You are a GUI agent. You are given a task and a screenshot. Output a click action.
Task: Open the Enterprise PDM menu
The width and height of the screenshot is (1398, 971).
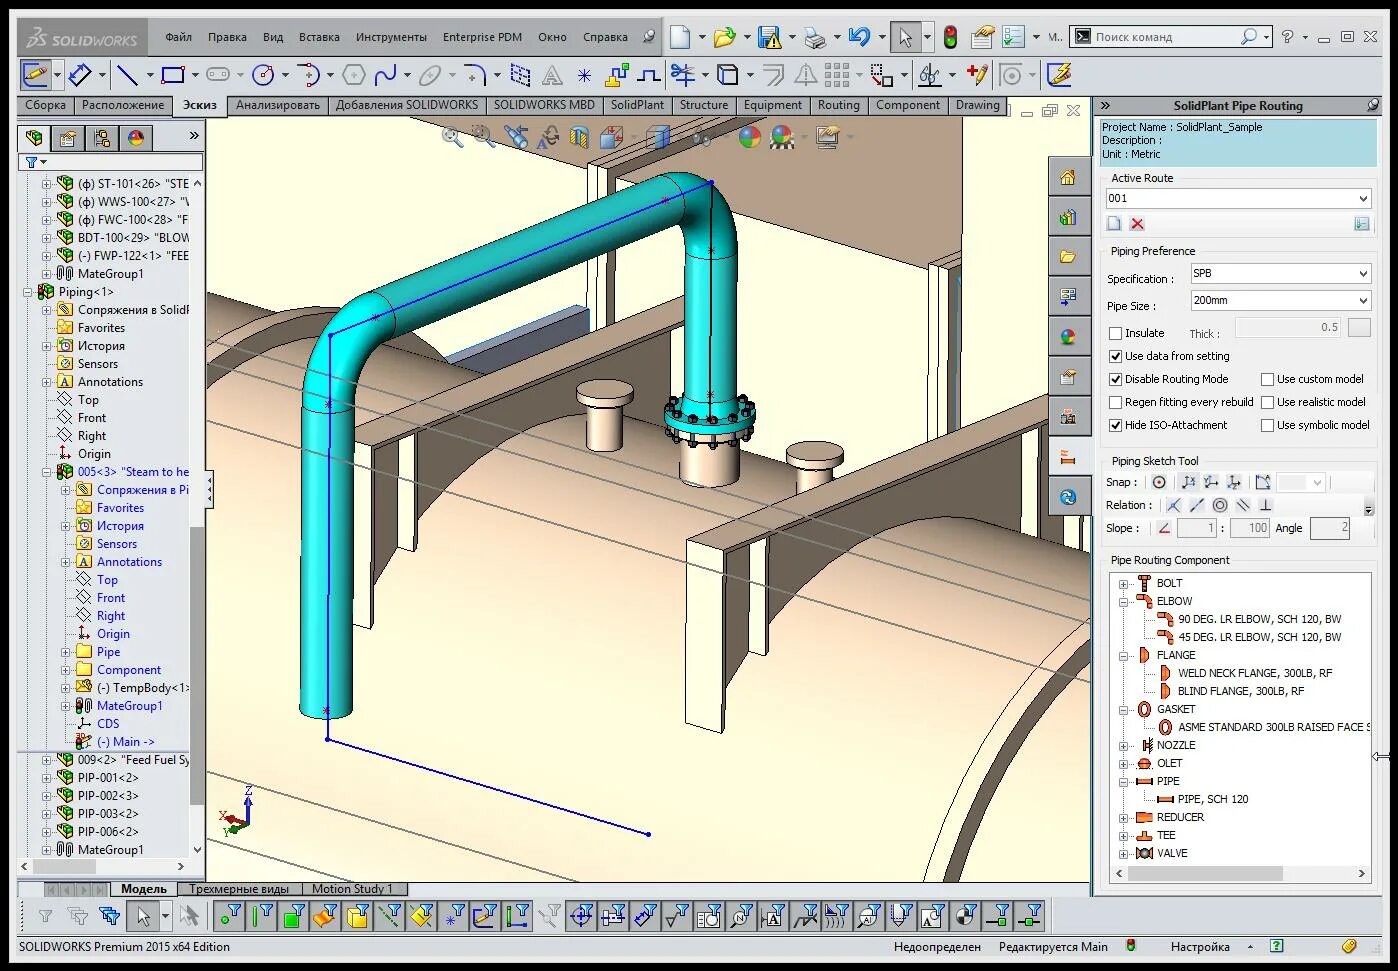pos(482,37)
